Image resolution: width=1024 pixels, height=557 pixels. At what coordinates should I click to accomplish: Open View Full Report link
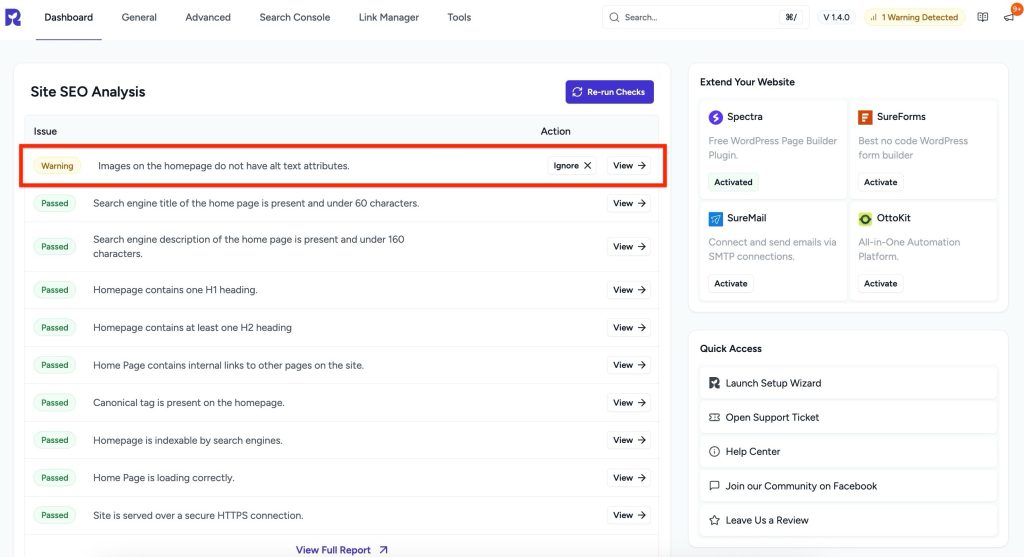pyautogui.click(x=341, y=550)
